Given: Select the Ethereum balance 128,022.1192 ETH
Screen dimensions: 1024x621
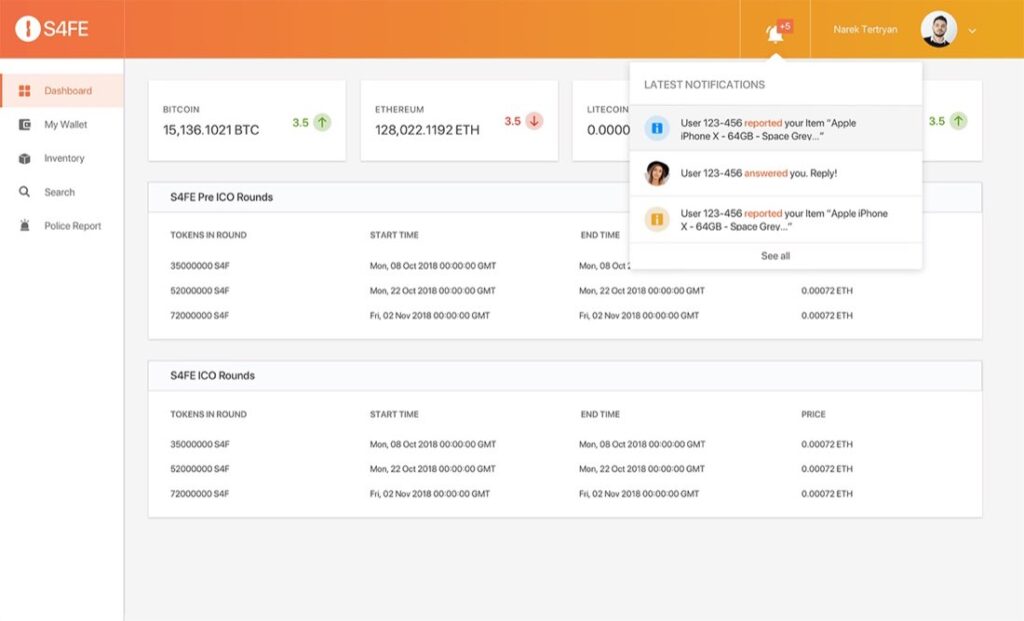Looking at the screenshot, I should point(427,130).
